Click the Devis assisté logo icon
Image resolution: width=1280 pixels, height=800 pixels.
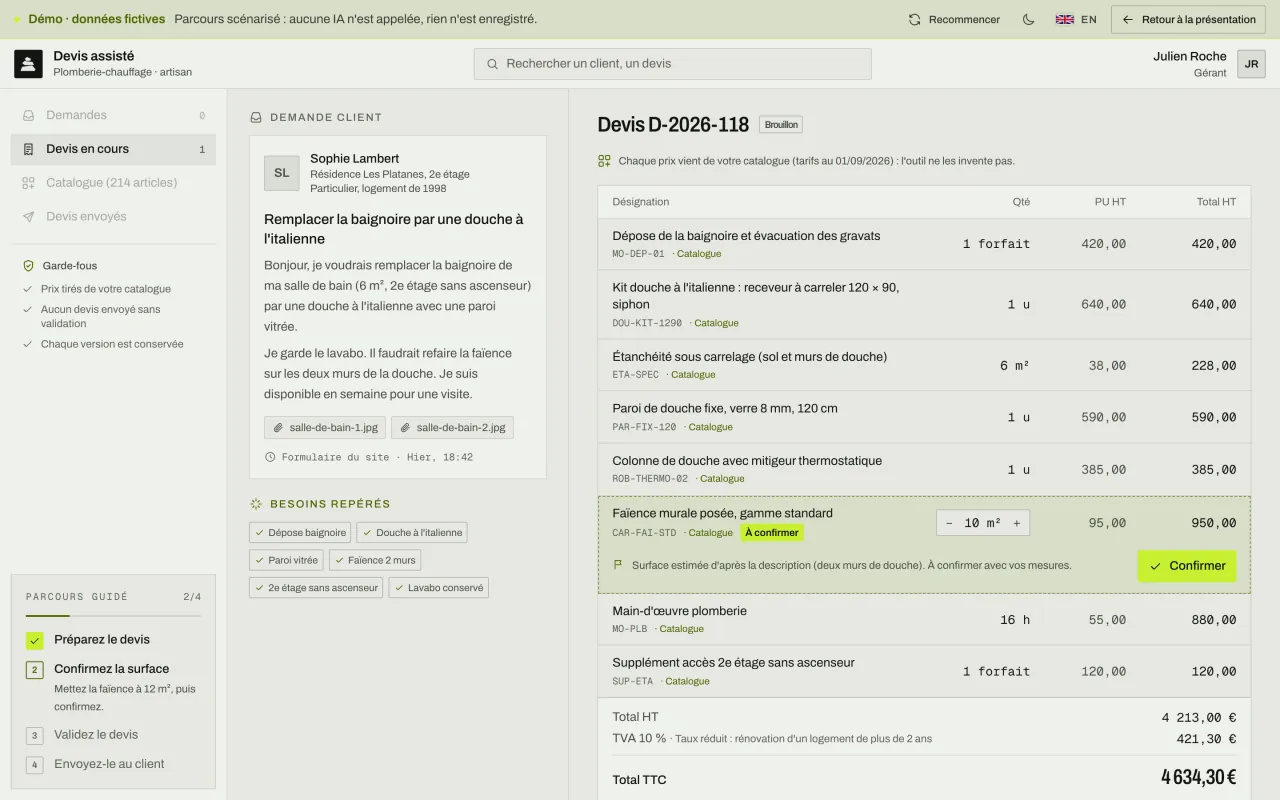click(x=28, y=64)
